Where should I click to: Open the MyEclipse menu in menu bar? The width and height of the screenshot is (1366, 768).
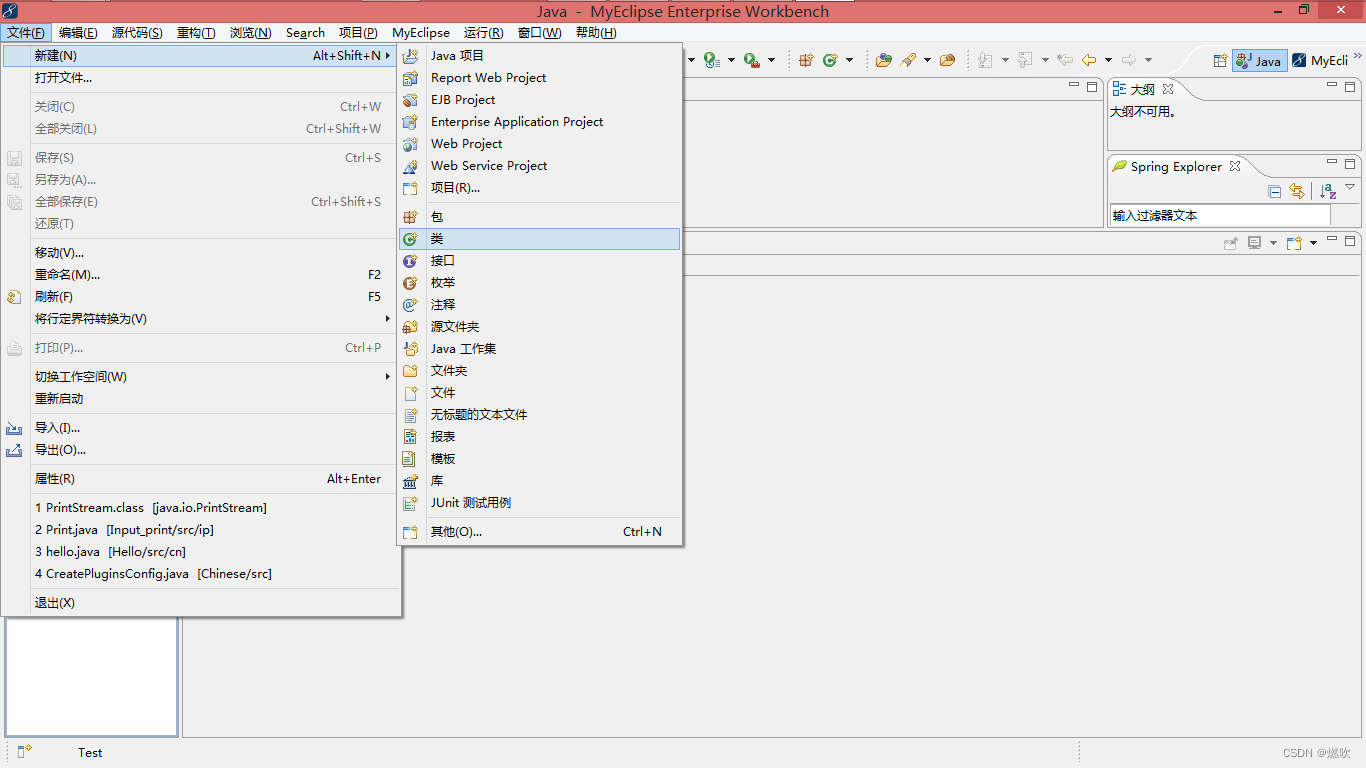tap(421, 33)
